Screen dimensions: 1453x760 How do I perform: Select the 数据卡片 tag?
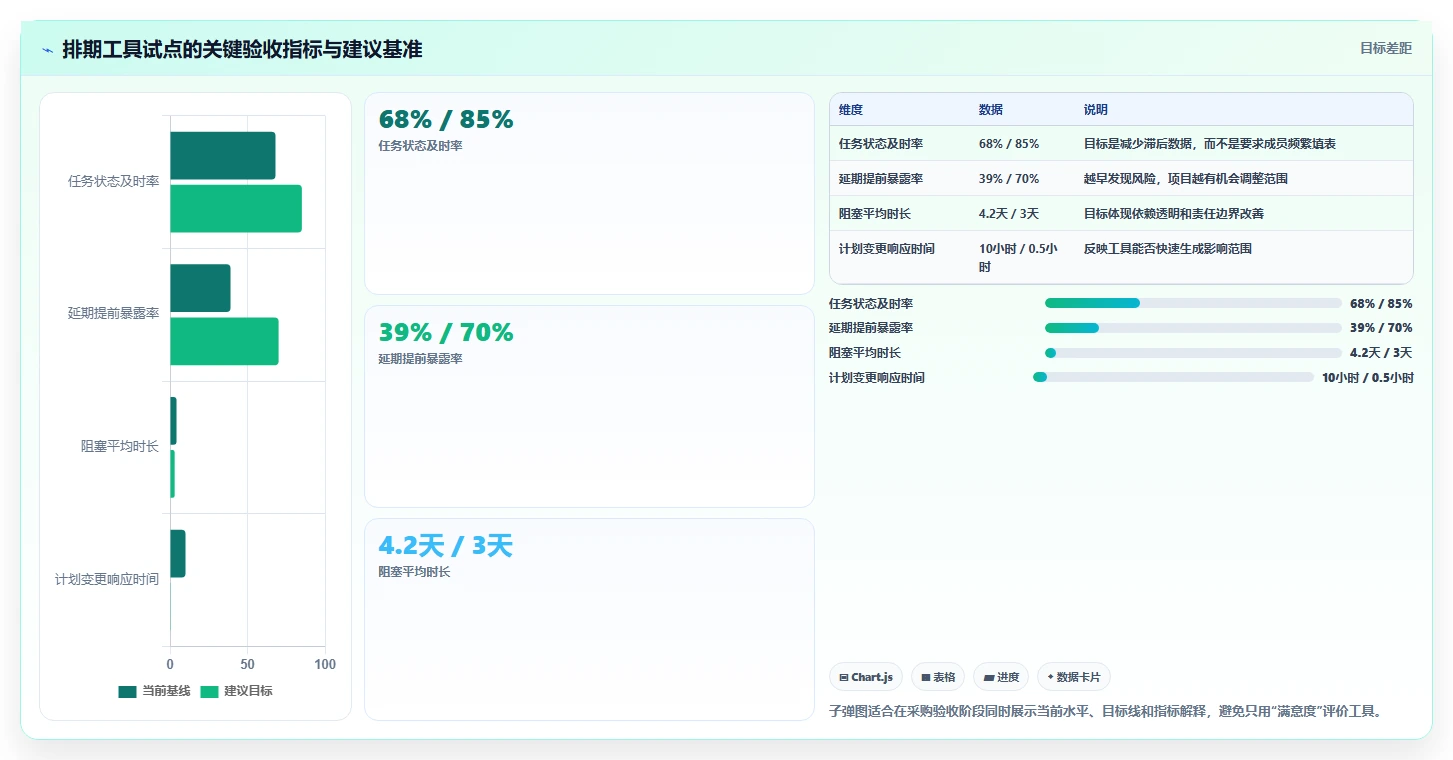[x=1074, y=677]
